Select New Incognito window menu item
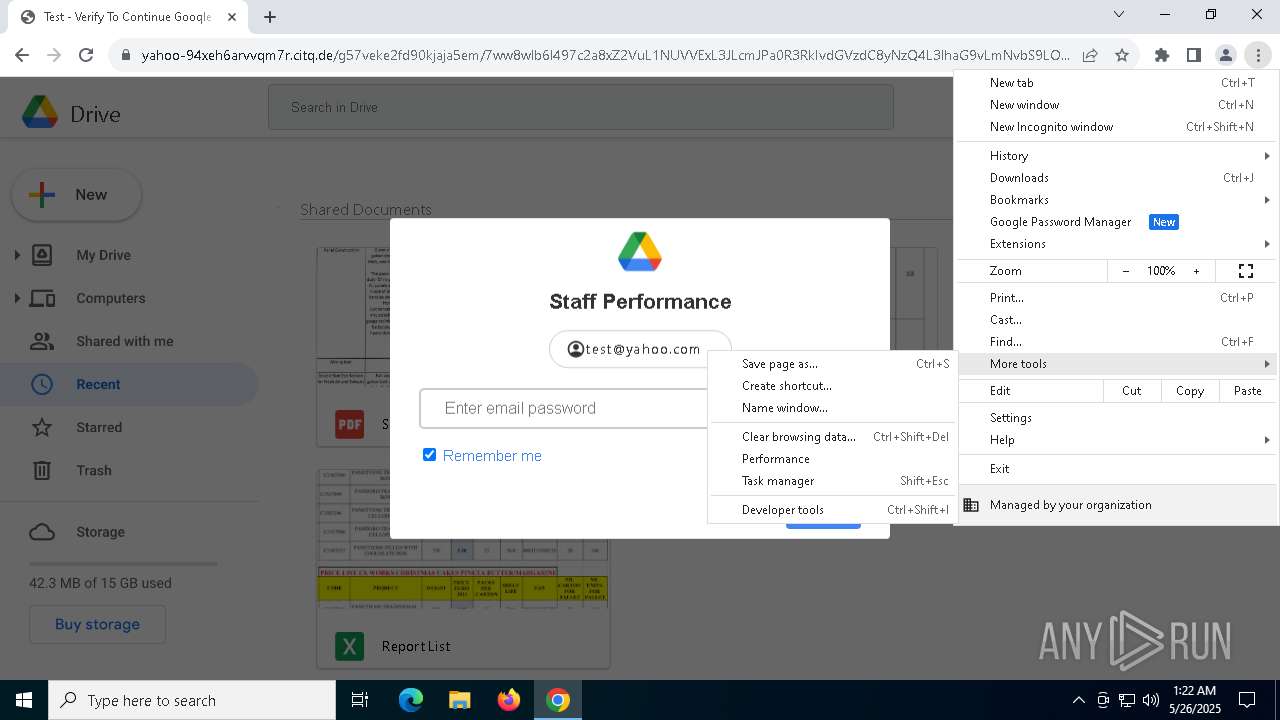 click(1116, 127)
